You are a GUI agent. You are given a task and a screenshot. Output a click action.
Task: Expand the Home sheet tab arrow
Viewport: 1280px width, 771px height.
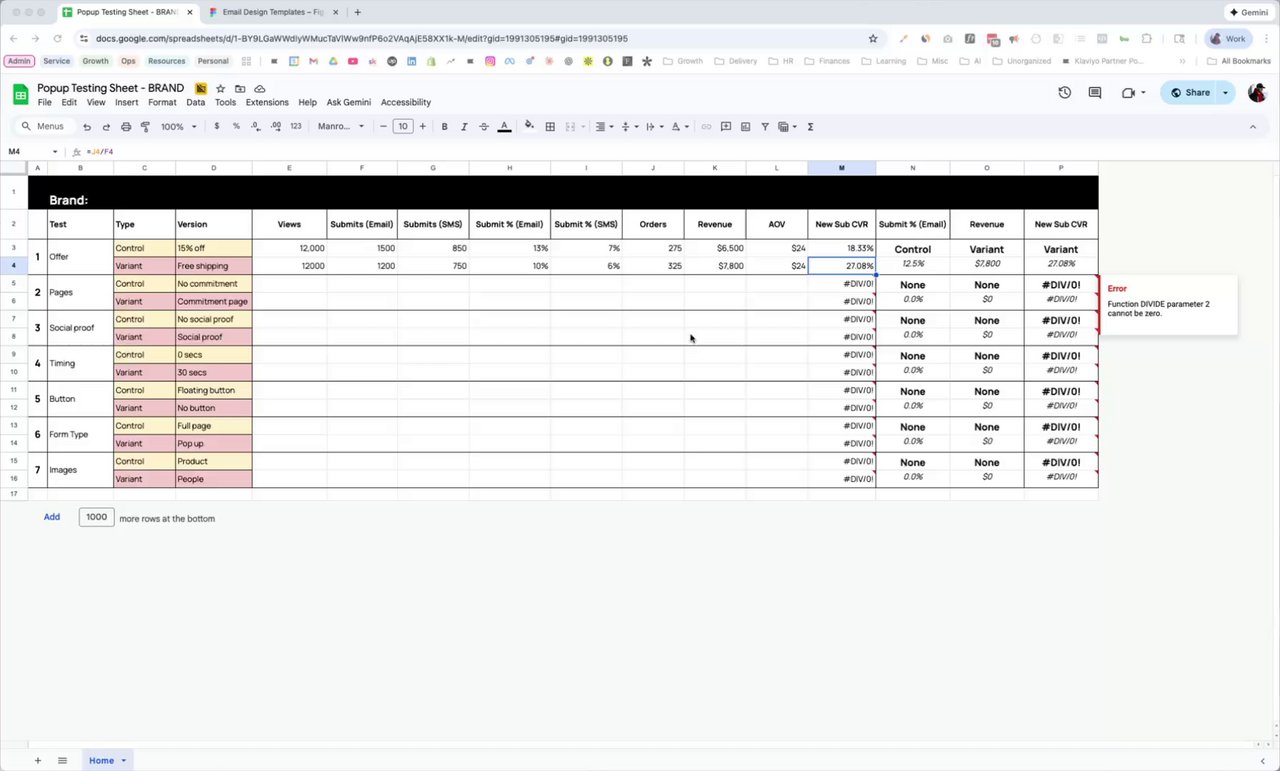click(124, 761)
